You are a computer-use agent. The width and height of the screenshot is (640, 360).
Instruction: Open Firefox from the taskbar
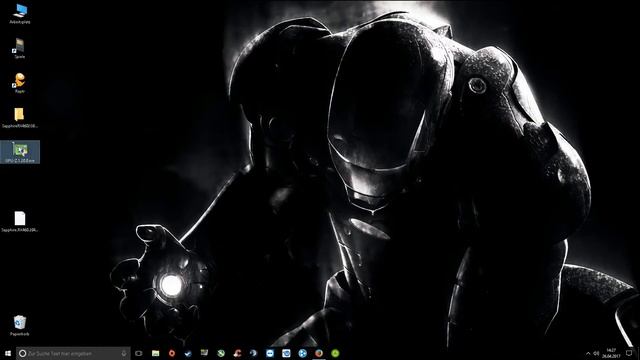click(319, 353)
